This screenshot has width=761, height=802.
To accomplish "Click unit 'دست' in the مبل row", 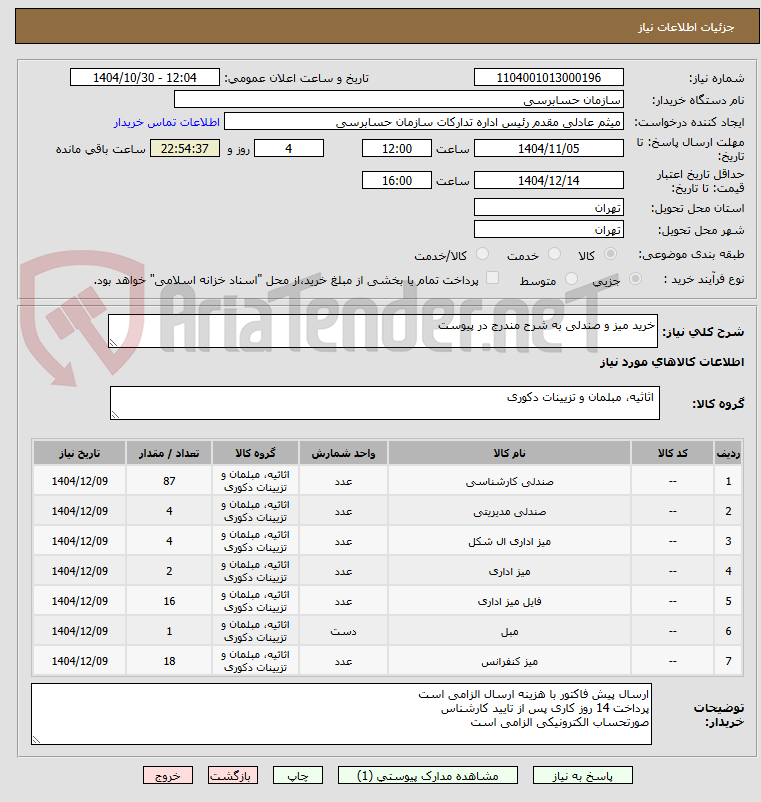I will [x=343, y=632].
